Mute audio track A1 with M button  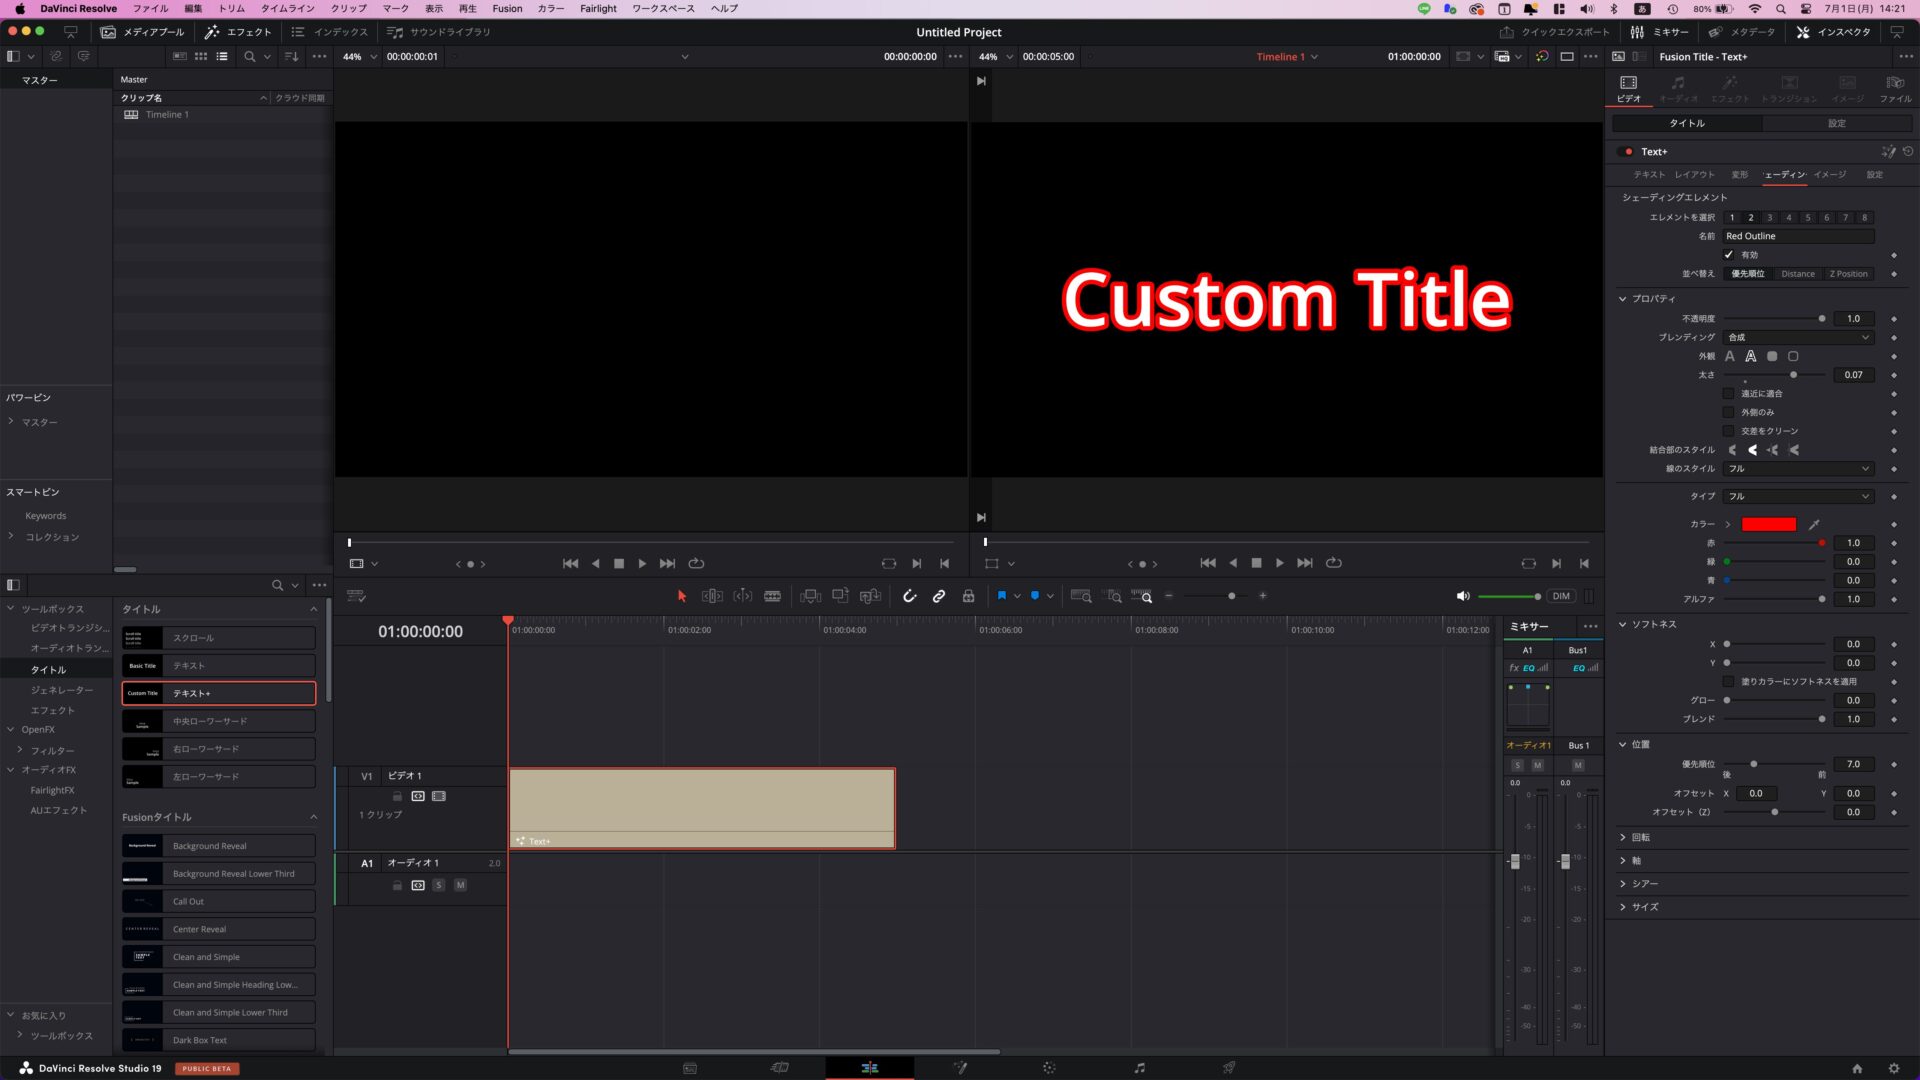tap(460, 885)
